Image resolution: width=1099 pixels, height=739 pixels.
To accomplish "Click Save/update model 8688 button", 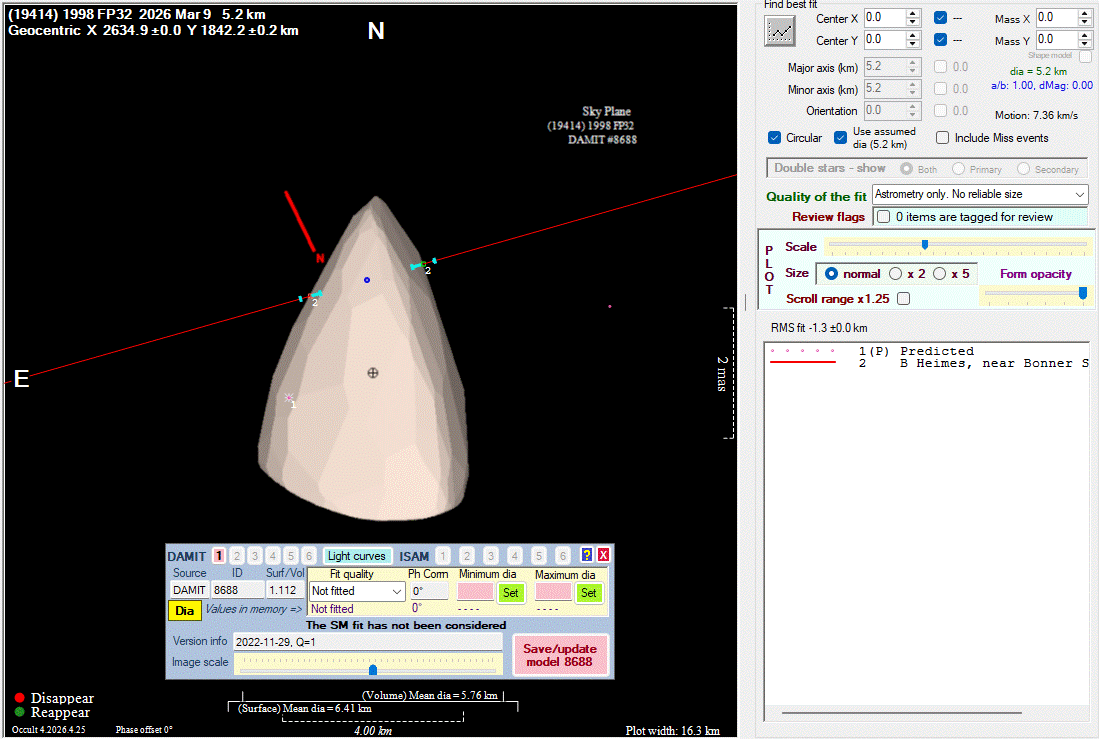I will [x=560, y=655].
